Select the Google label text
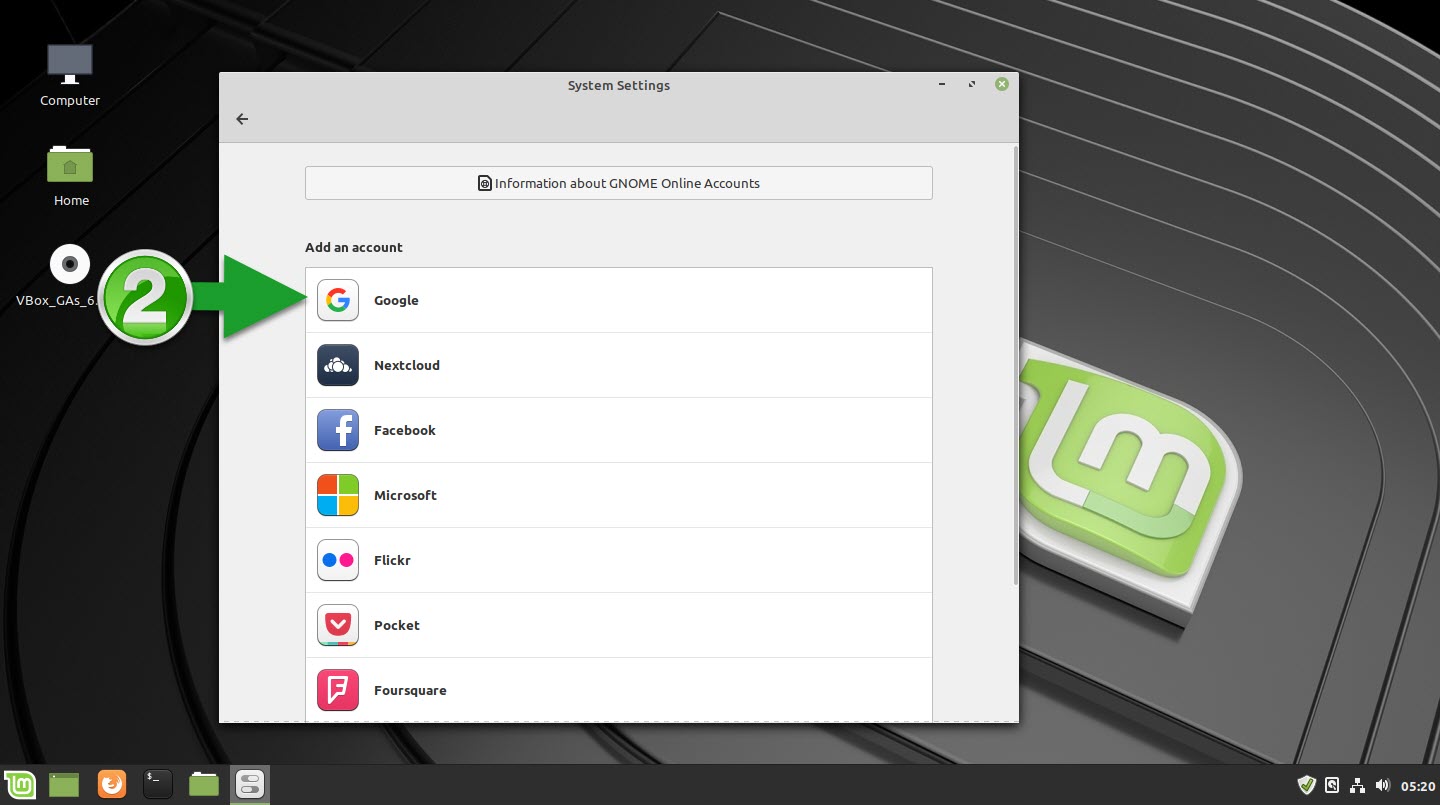 (x=396, y=300)
